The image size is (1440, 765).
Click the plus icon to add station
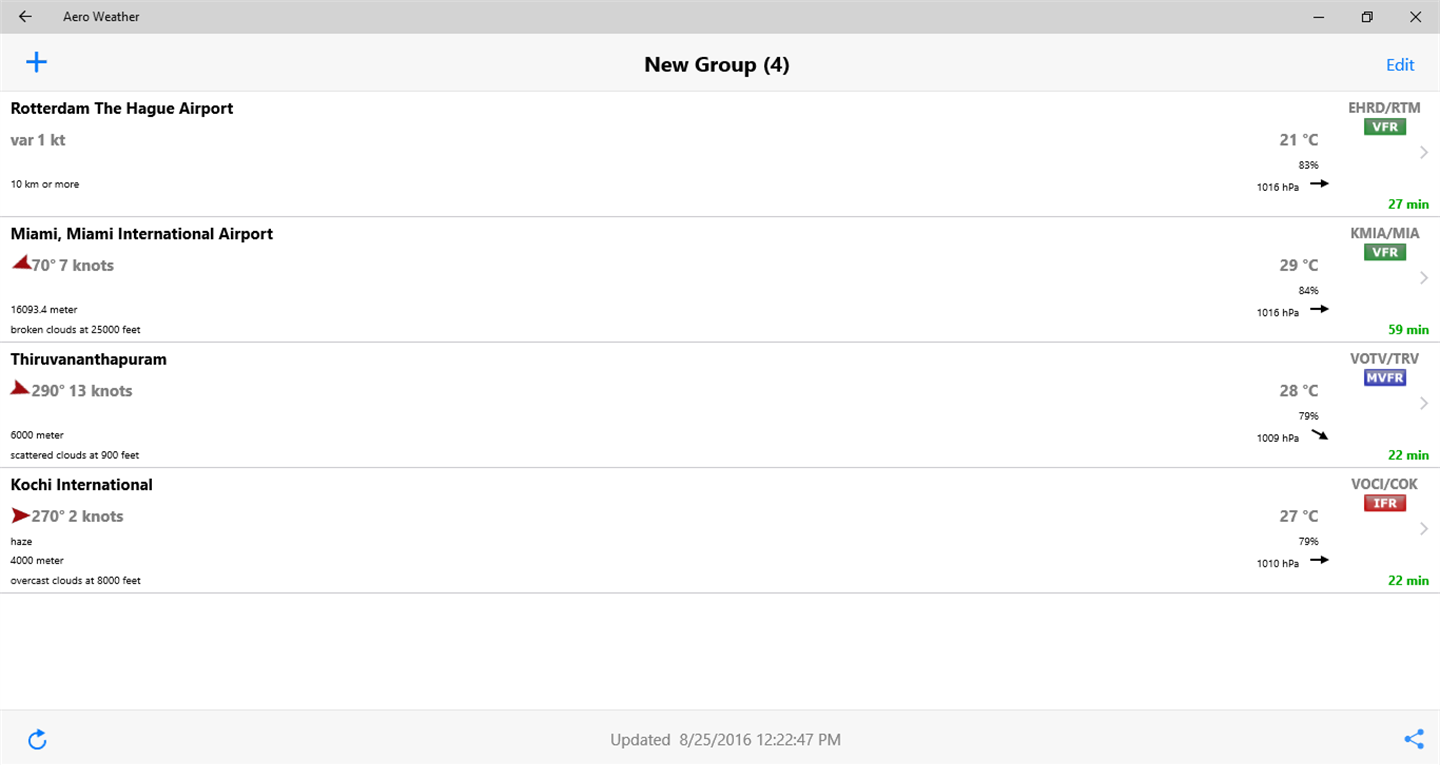(36, 63)
